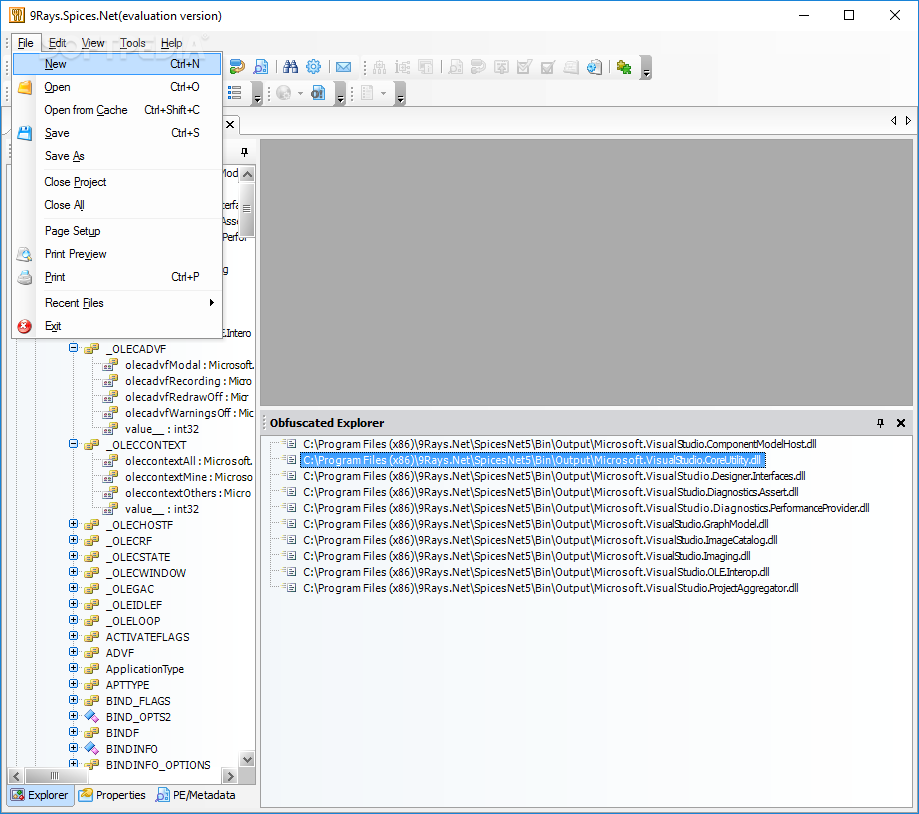Click the BINDINFO struct icon

(91, 748)
